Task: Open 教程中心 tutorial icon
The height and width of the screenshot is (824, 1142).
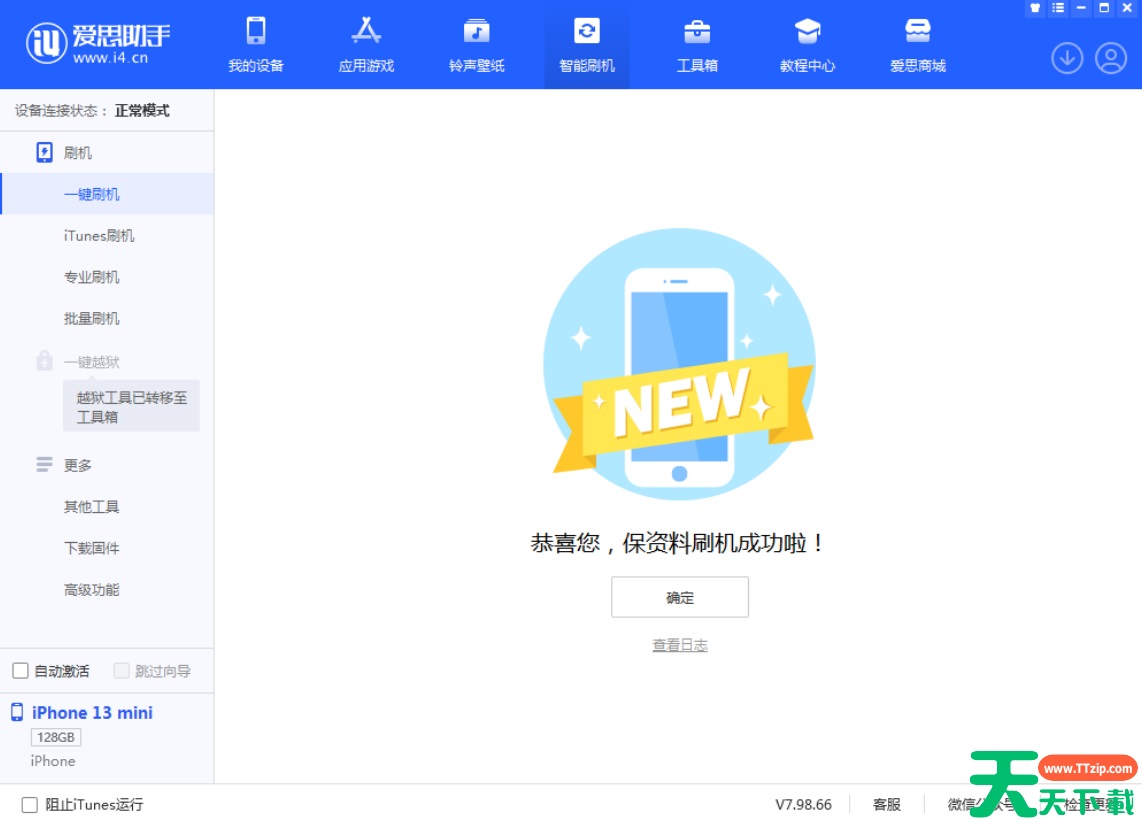Action: pos(807,32)
